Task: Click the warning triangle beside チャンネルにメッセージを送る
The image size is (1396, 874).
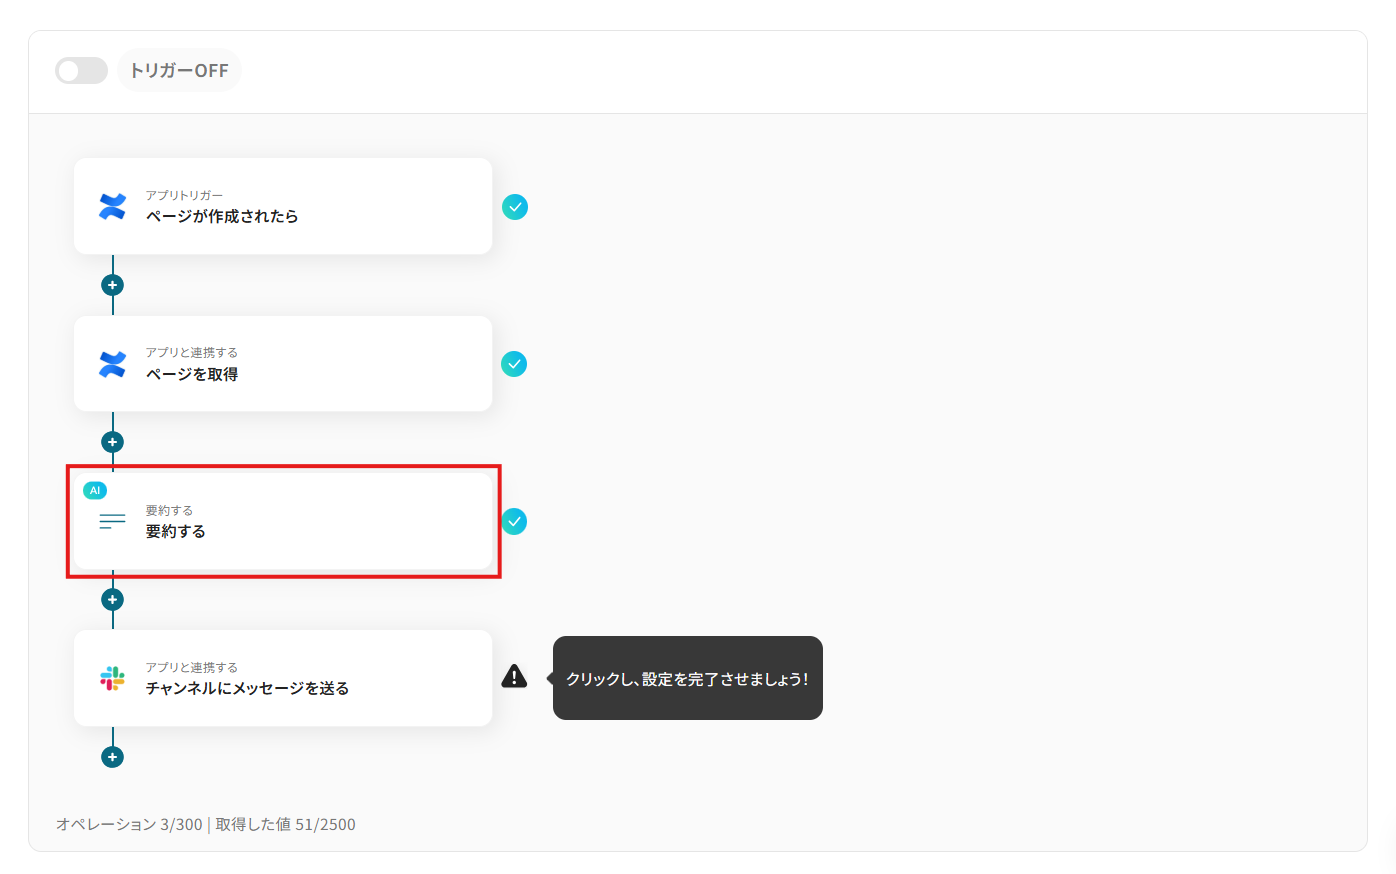Action: click(514, 677)
